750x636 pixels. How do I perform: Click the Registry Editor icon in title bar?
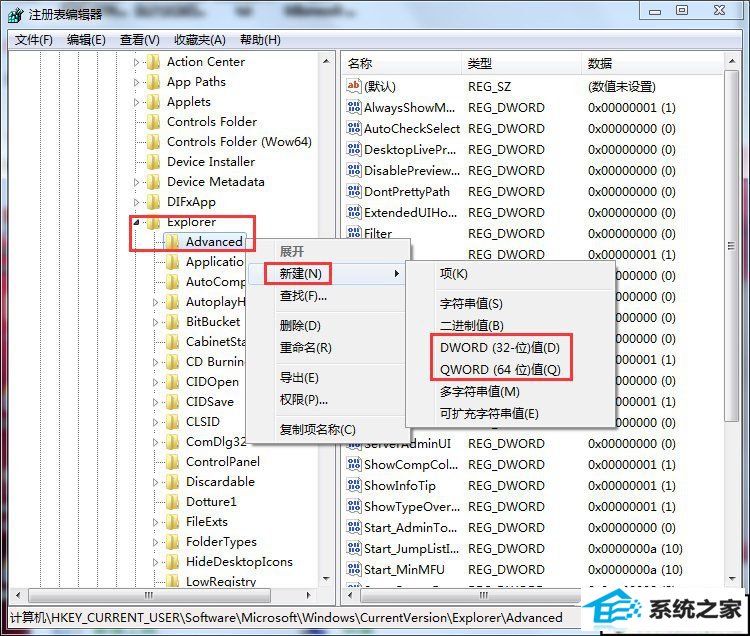[15, 14]
